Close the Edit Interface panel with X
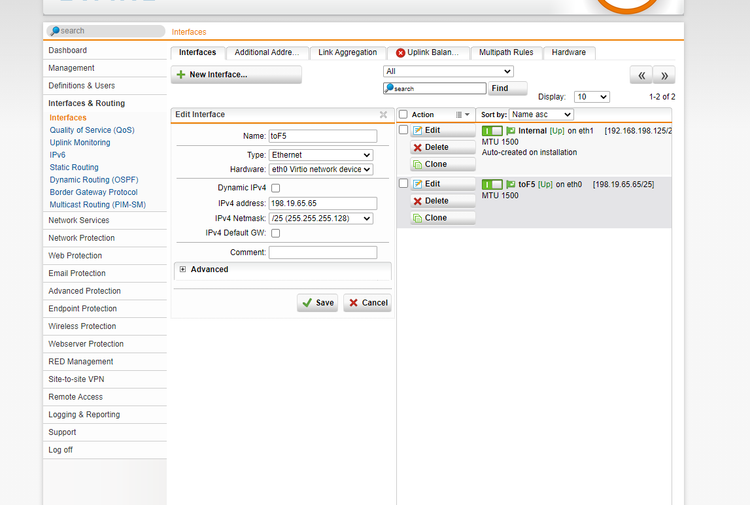 click(383, 114)
